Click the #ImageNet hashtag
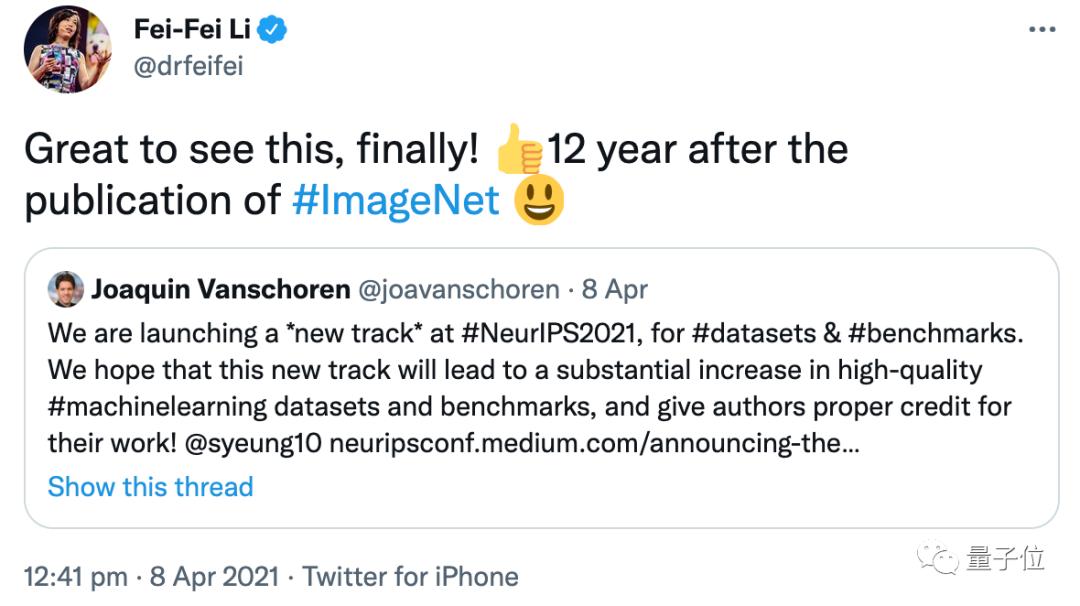Image resolution: width=1080 pixels, height=606 pixels. click(396, 200)
